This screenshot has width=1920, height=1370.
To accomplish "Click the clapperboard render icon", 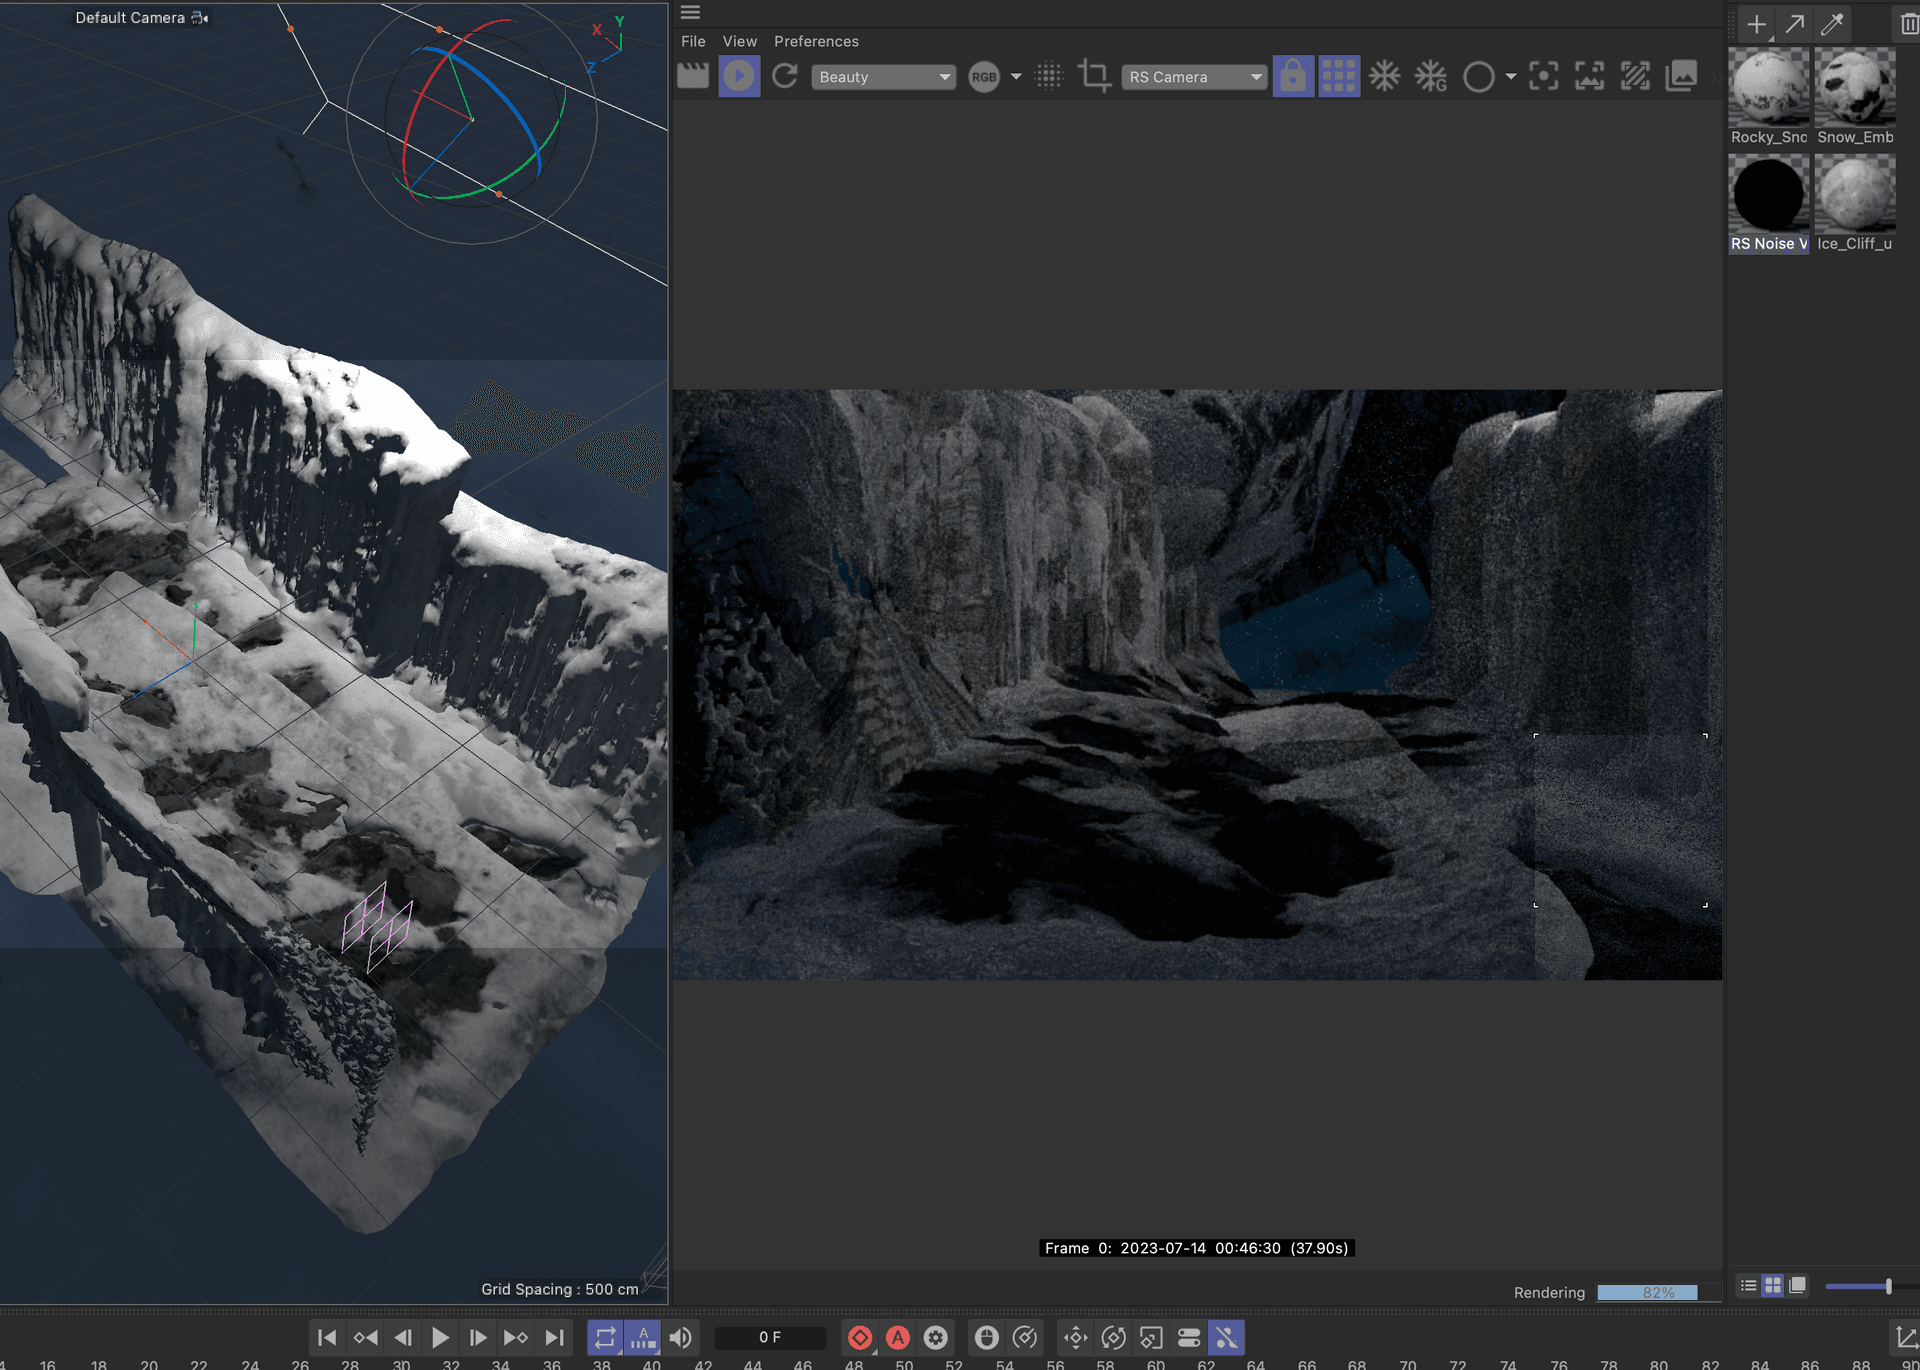I will (x=693, y=76).
